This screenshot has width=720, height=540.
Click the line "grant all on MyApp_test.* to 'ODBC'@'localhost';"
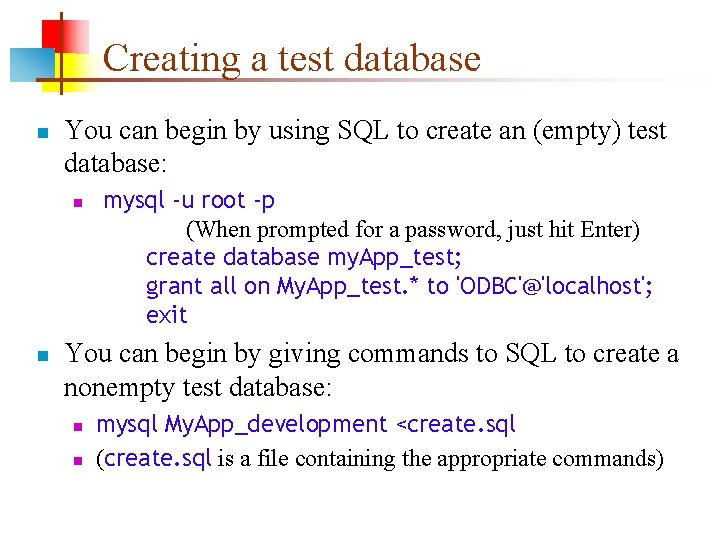[x=399, y=287]
